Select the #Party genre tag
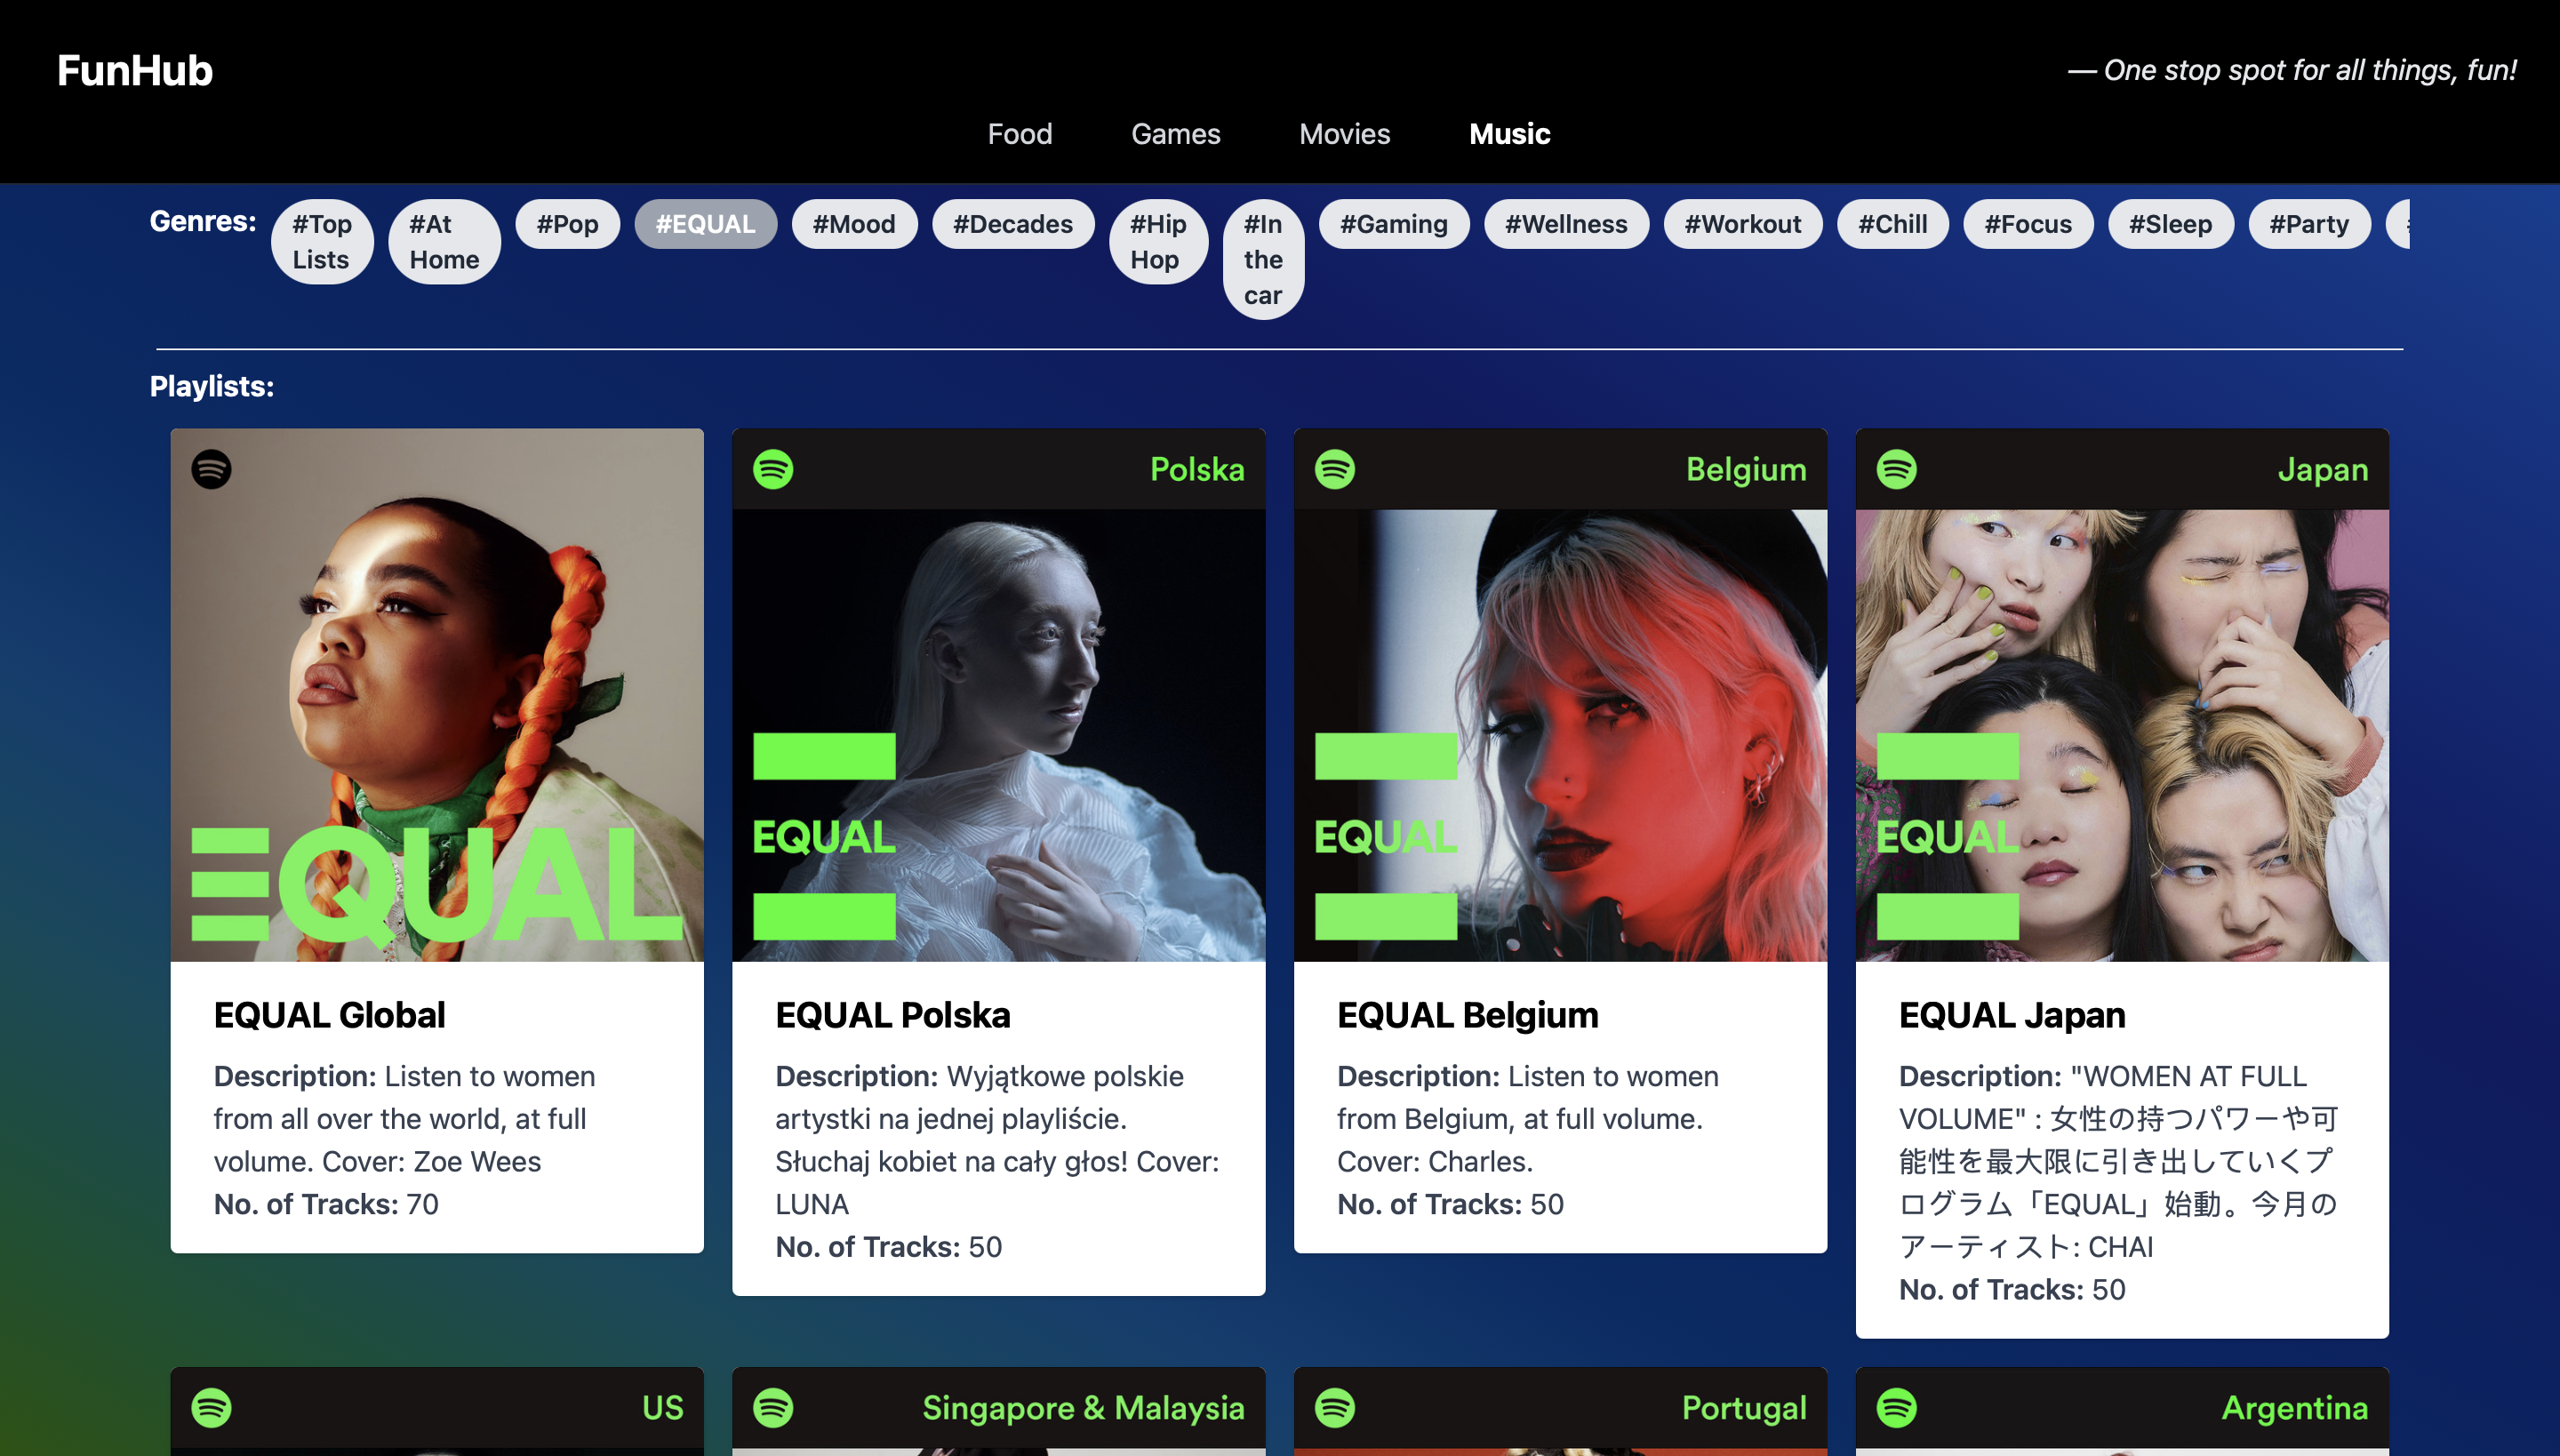Viewport: 2560px width, 1456px height. coord(2308,224)
